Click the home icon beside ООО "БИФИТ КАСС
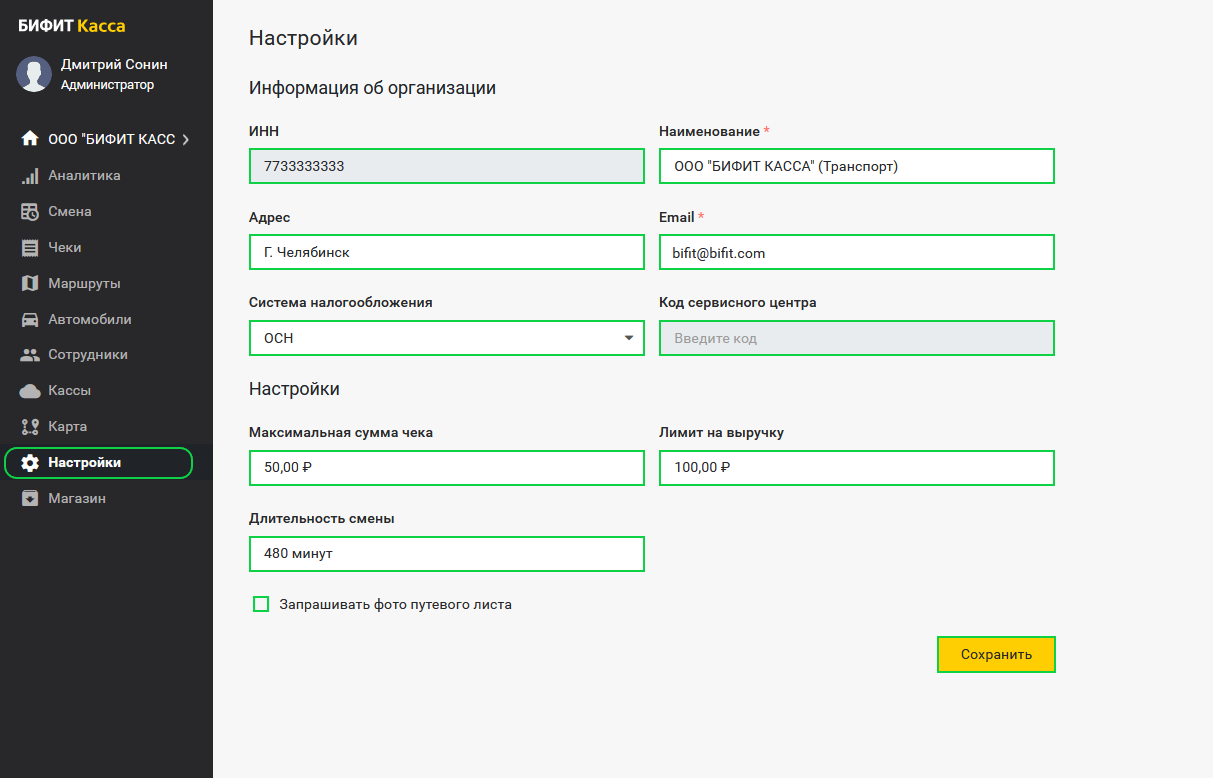Image resolution: width=1213 pixels, height=778 pixels. click(x=30, y=139)
